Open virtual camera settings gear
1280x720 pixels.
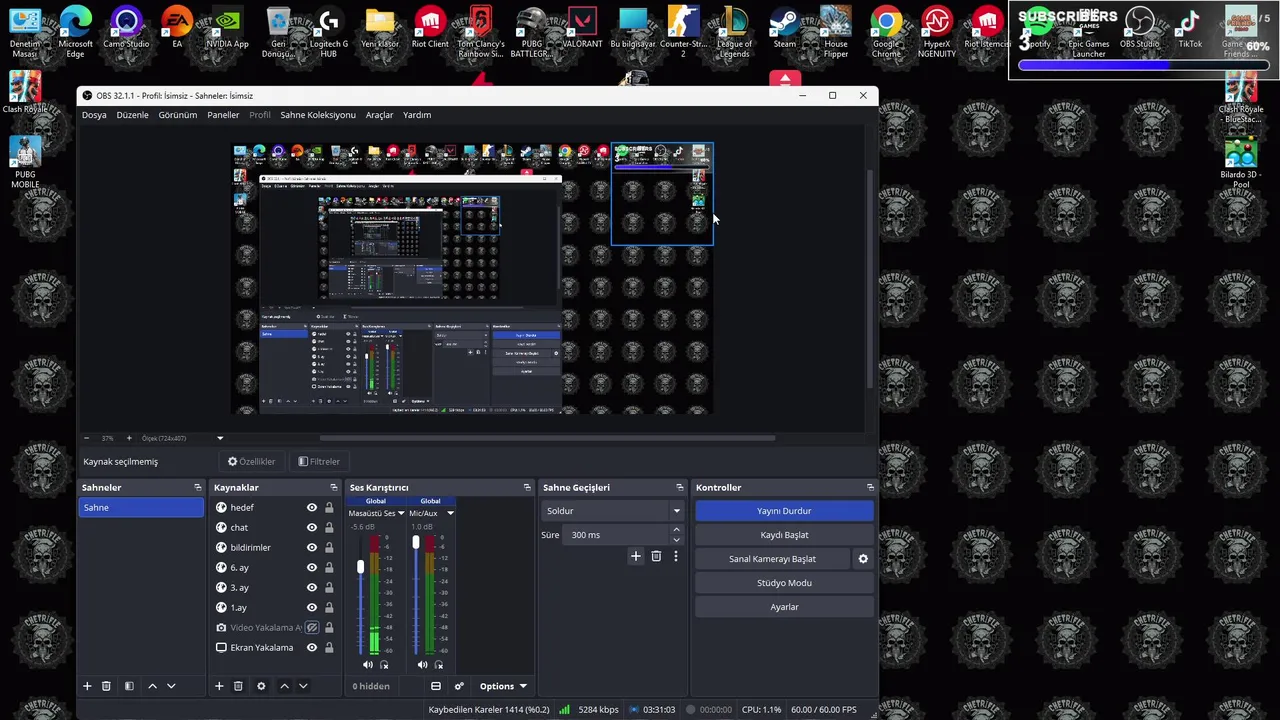click(863, 559)
